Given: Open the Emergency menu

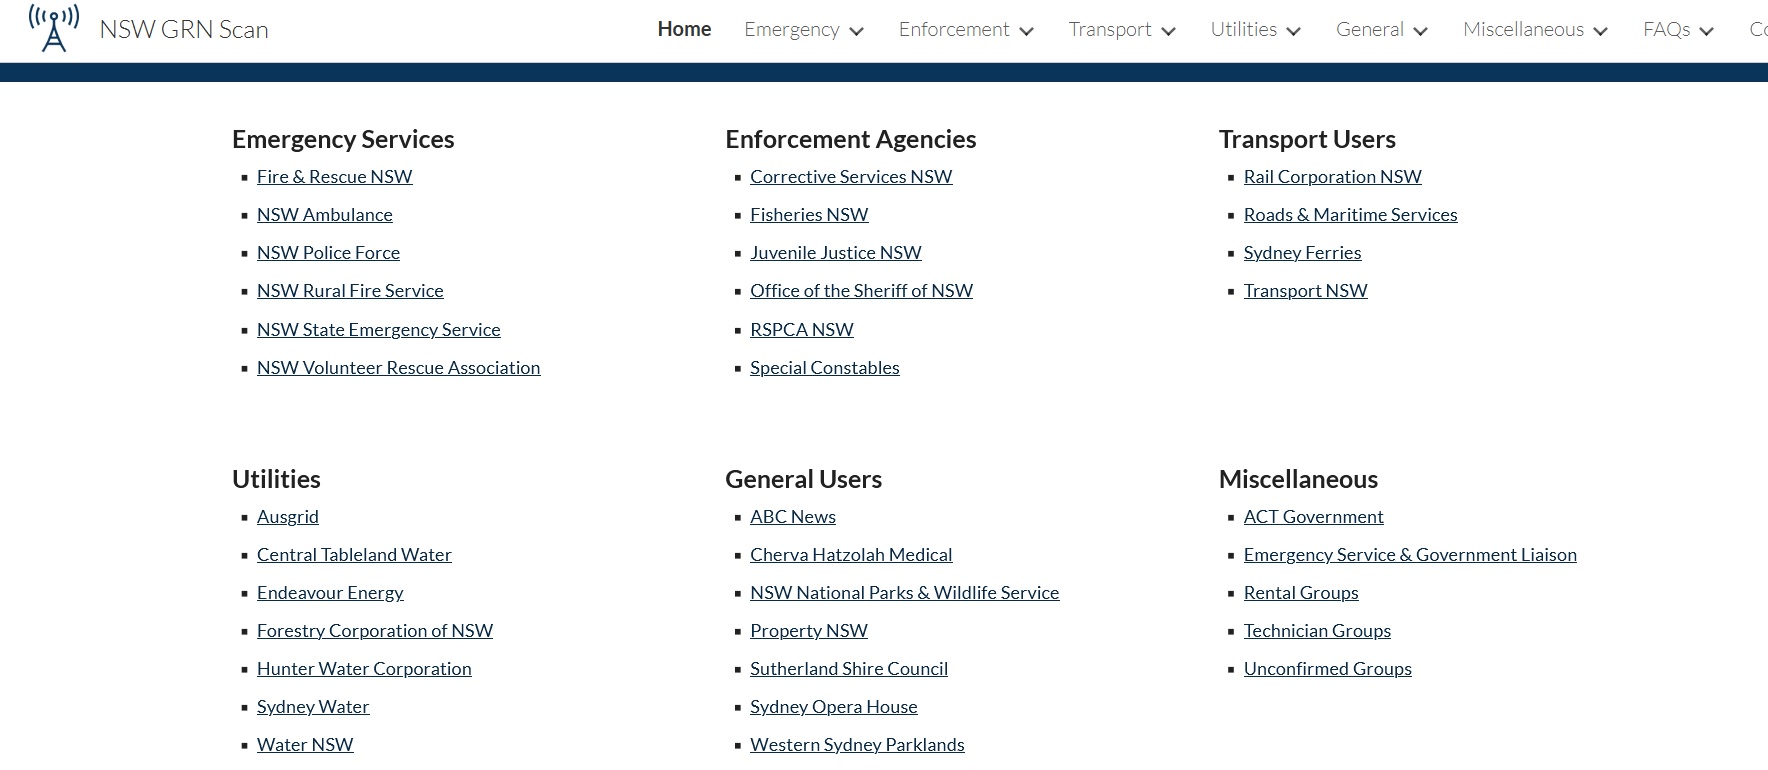Looking at the screenshot, I should (792, 30).
